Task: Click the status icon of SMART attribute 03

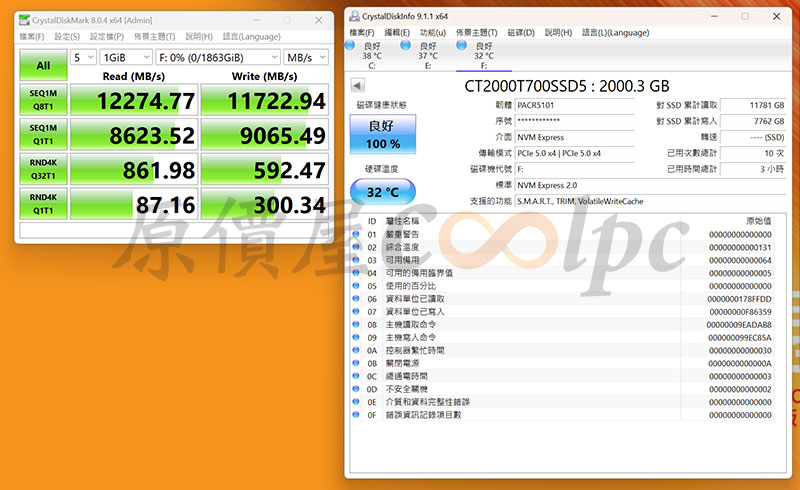Action: click(356, 260)
